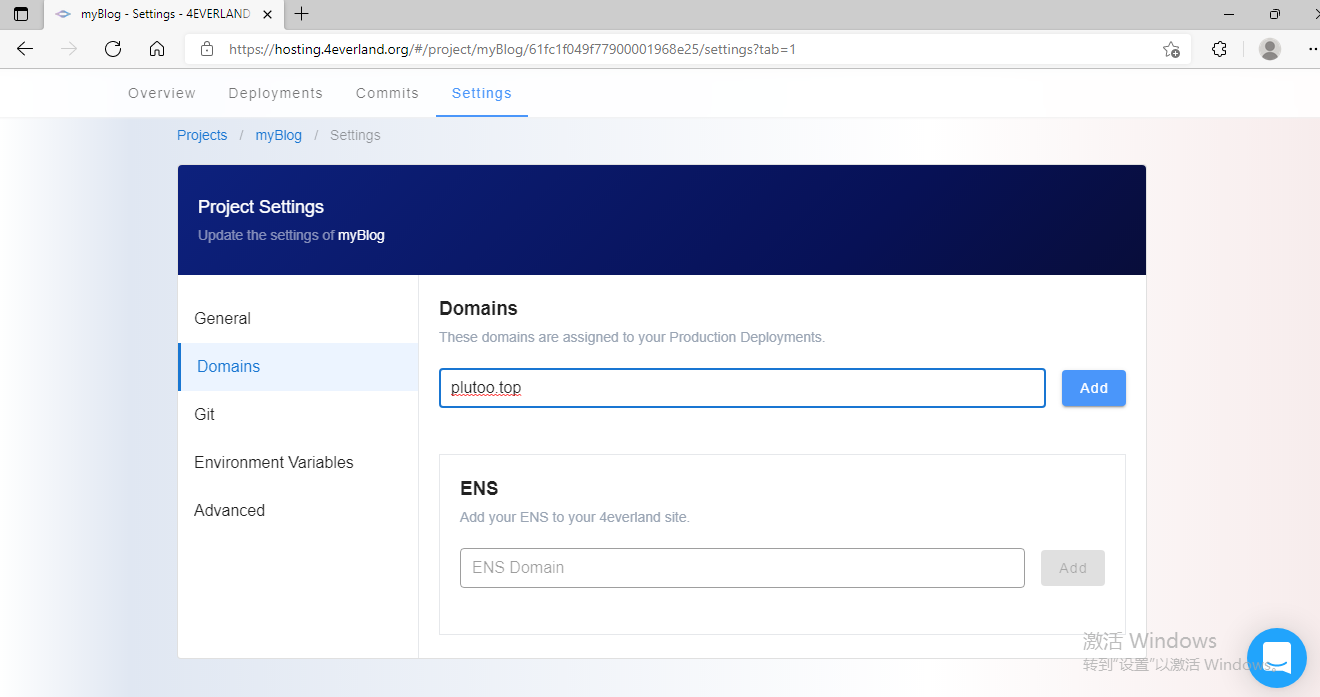
Task: Add the plutoo.top domain
Action: pyautogui.click(x=1093, y=388)
